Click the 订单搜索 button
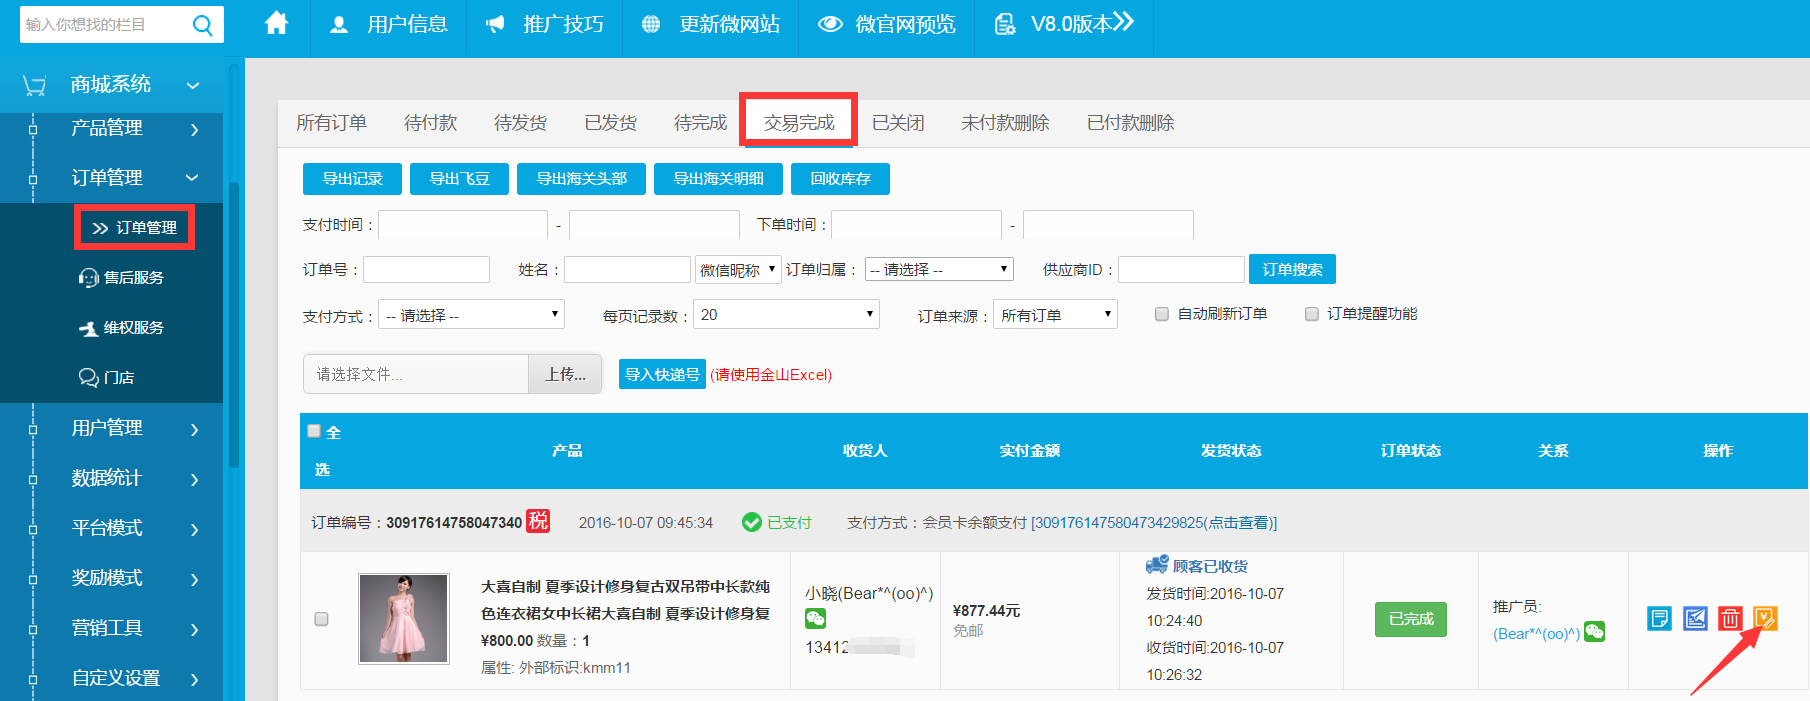Viewport: 1810px width, 701px height. 1292,269
